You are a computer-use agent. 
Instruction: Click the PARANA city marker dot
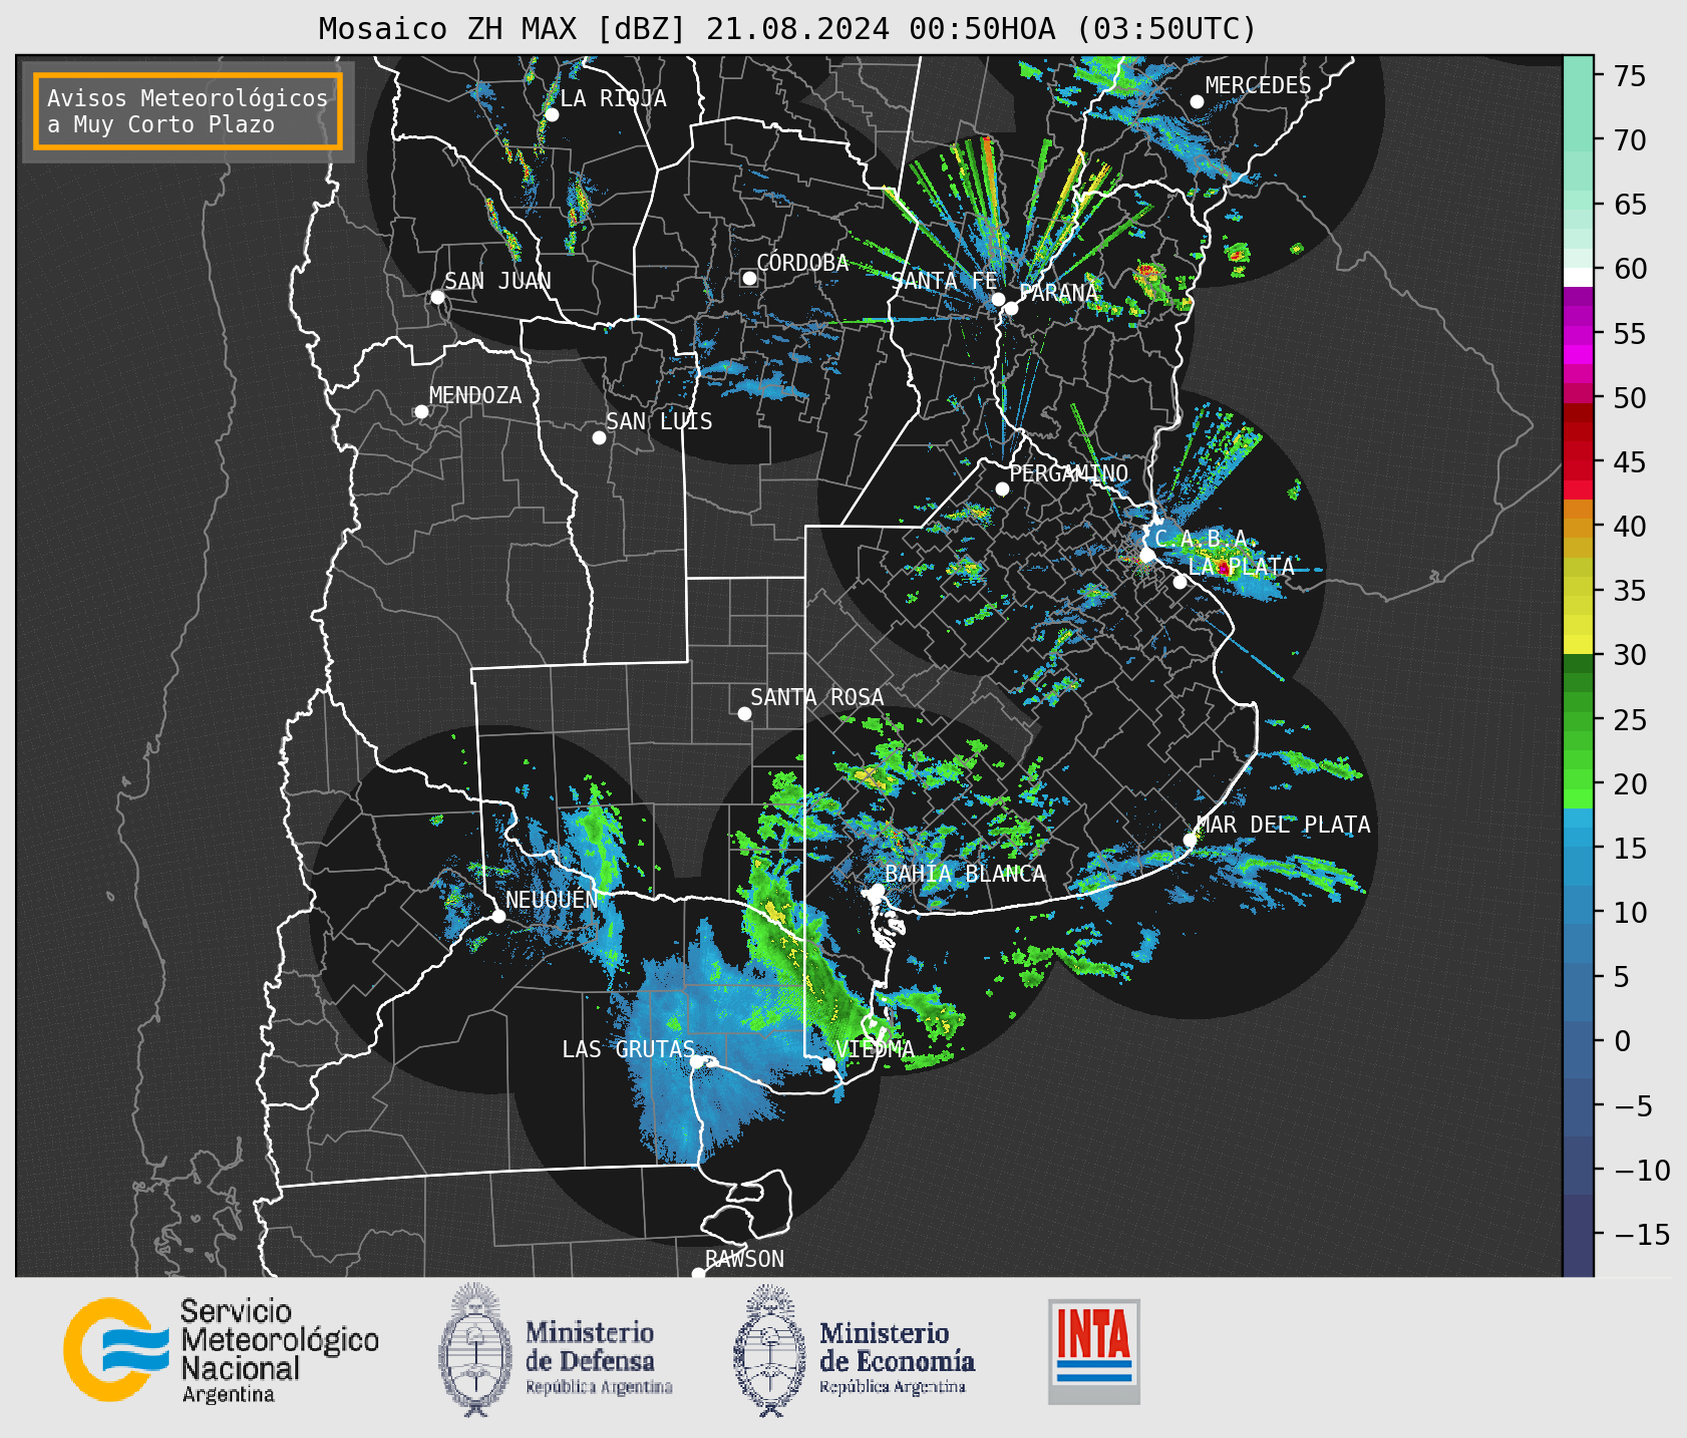coord(1011,308)
